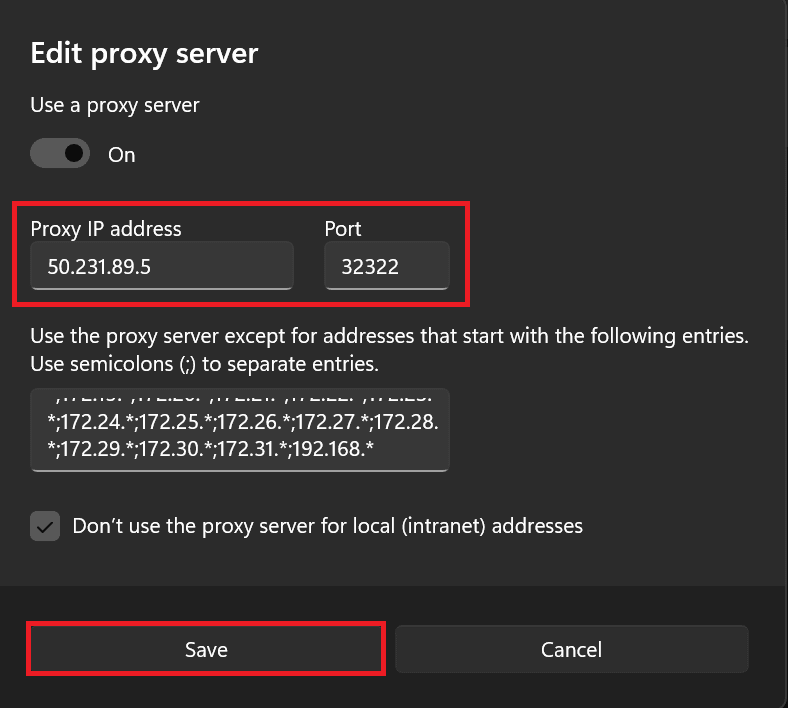Image resolution: width=788 pixels, height=708 pixels.
Task: Click the Port field showing 32322
Action: 387,266
